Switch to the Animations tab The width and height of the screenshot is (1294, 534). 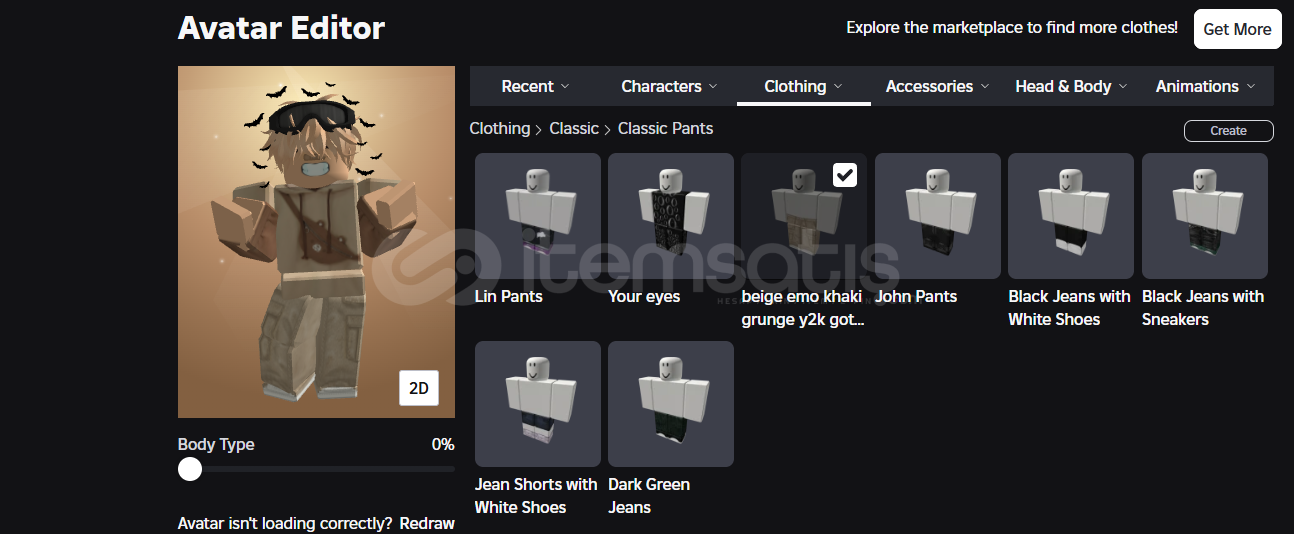click(1205, 86)
